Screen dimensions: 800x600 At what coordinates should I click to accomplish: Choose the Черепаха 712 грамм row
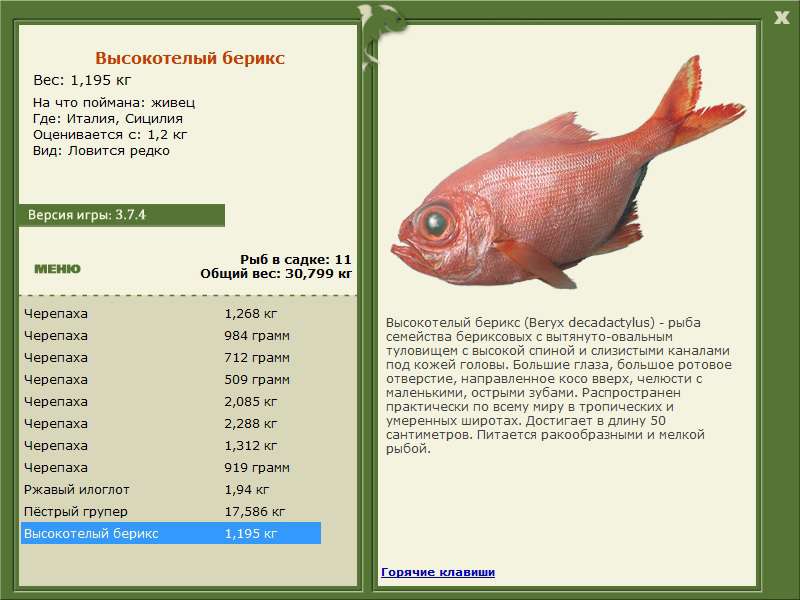pyautogui.click(x=170, y=358)
